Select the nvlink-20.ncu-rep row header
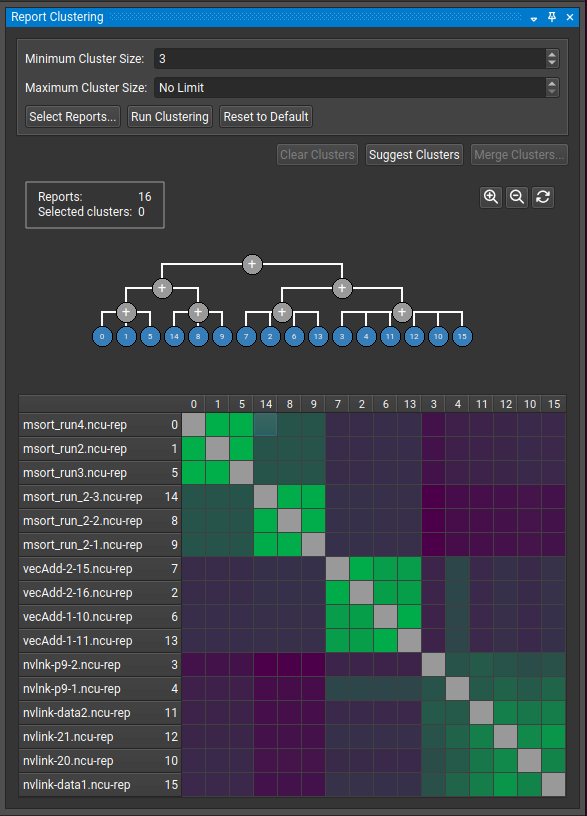The width and height of the screenshot is (587, 816). pos(100,760)
